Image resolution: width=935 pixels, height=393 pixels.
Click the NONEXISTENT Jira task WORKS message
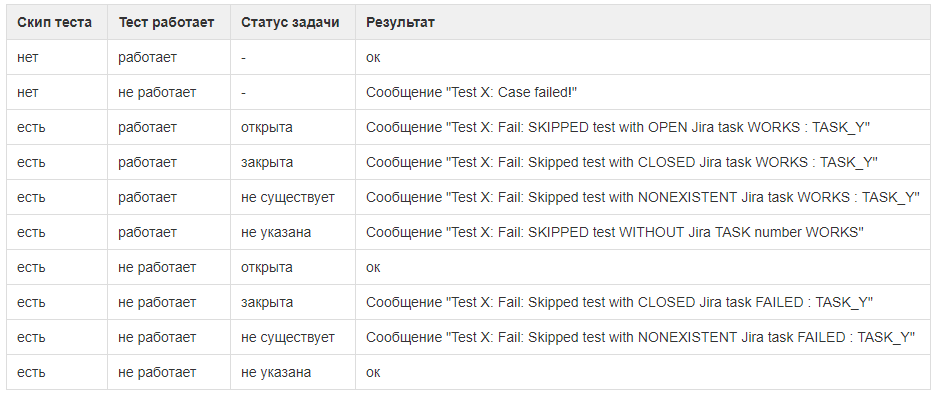[x=643, y=197]
